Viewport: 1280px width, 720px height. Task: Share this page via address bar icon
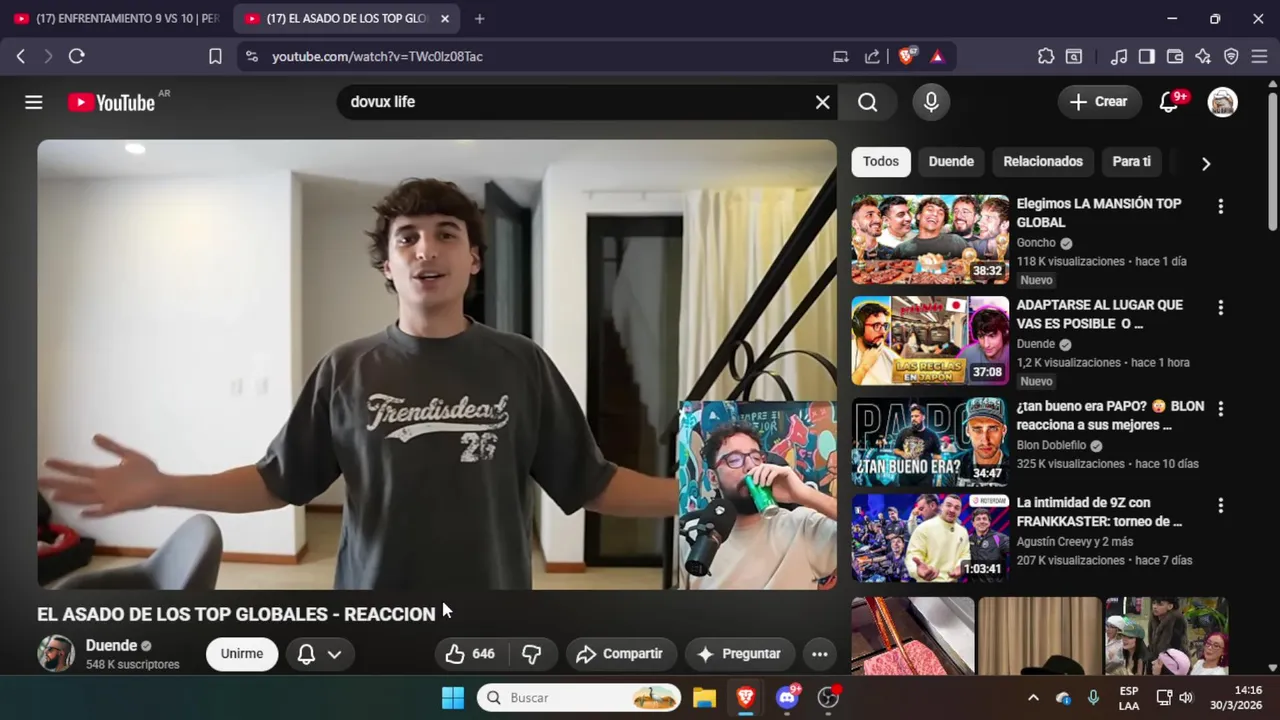point(872,57)
